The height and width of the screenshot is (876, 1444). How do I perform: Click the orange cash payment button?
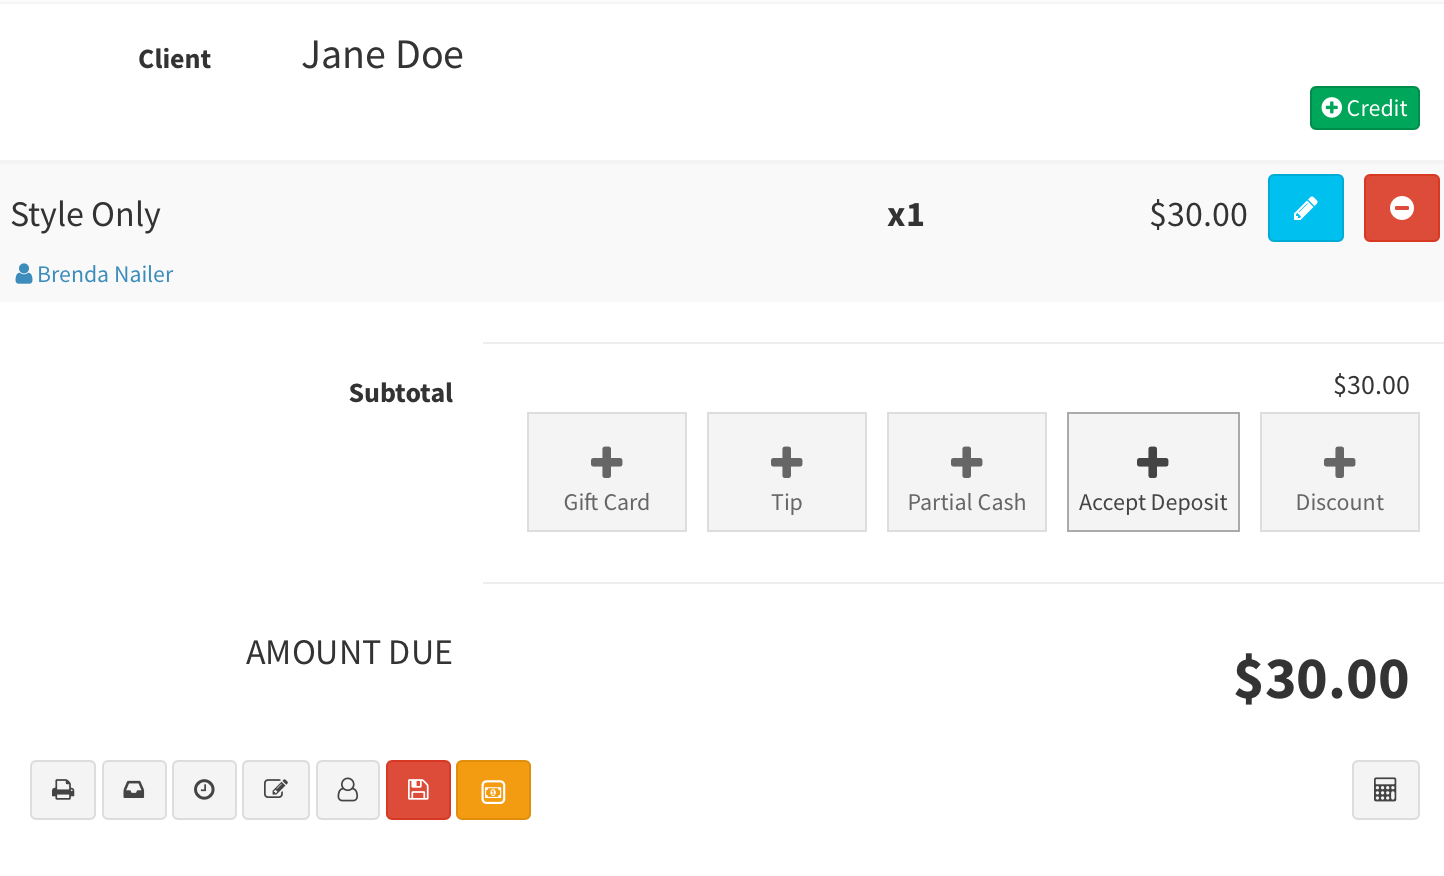tap(493, 790)
